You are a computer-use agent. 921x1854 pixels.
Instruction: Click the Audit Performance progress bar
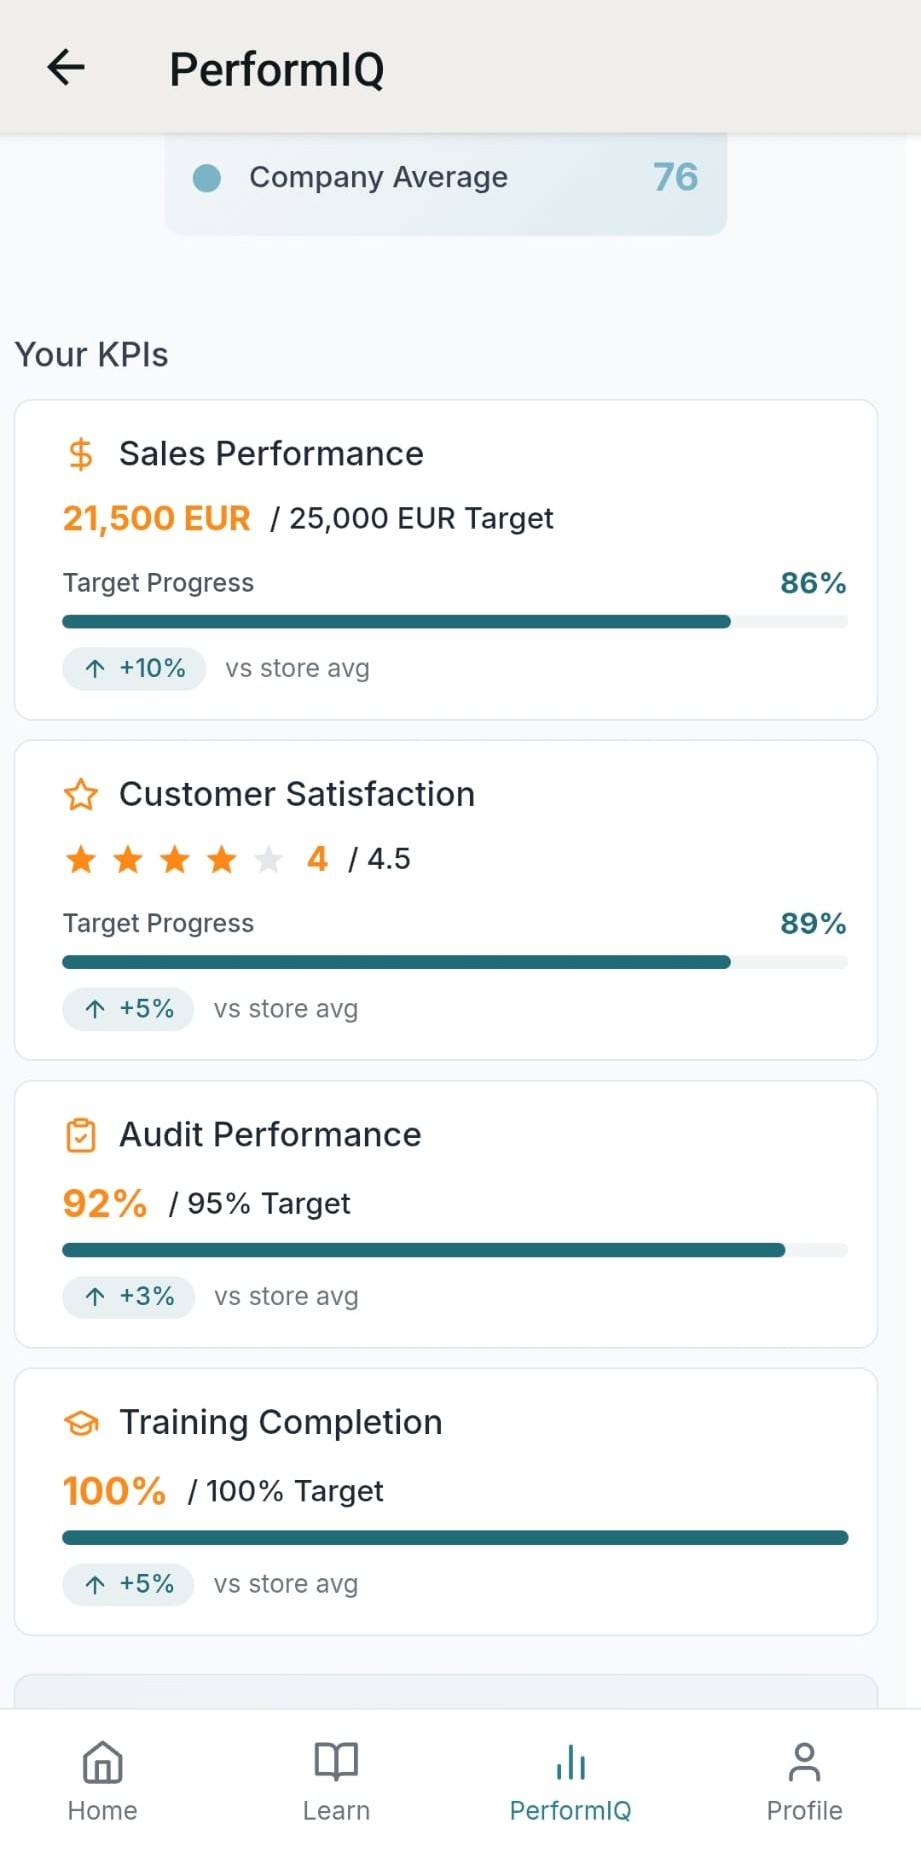pos(455,1250)
